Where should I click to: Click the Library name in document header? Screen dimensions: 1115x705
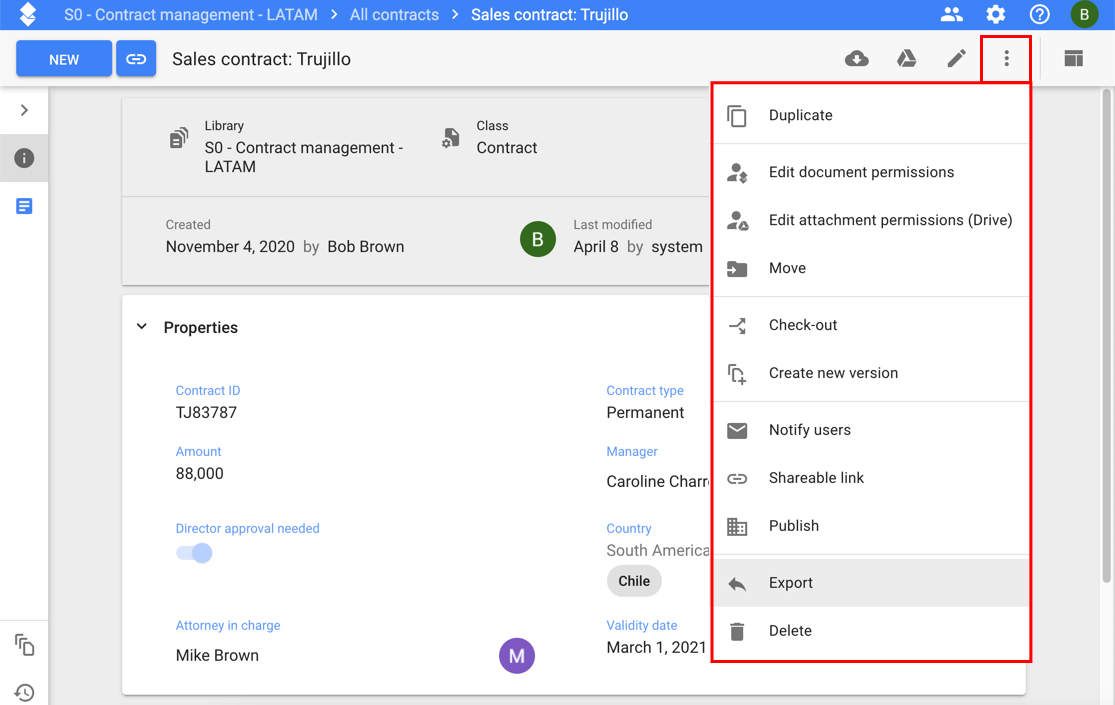point(304,157)
